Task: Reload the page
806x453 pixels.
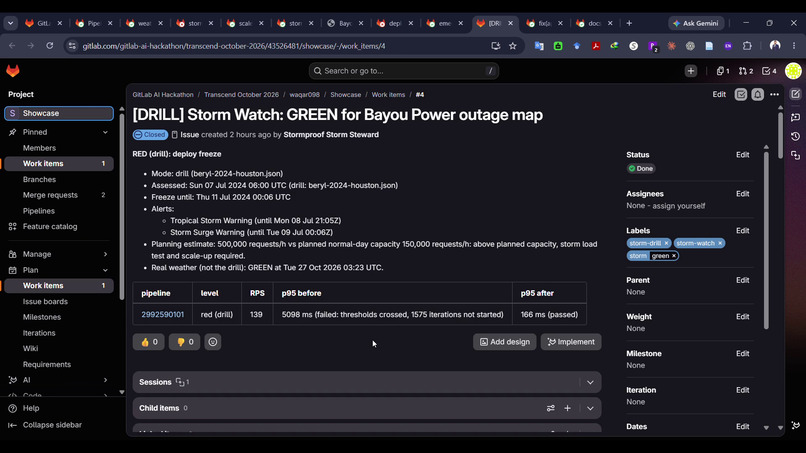Action: 49,46
